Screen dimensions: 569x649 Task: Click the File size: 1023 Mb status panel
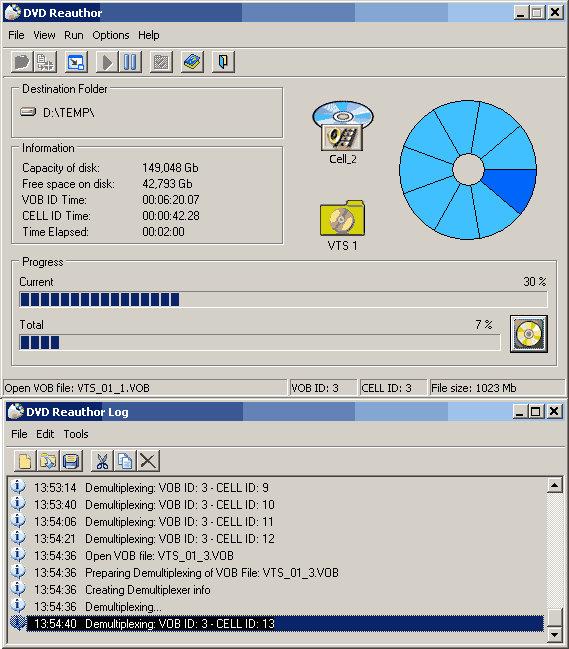pos(497,388)
